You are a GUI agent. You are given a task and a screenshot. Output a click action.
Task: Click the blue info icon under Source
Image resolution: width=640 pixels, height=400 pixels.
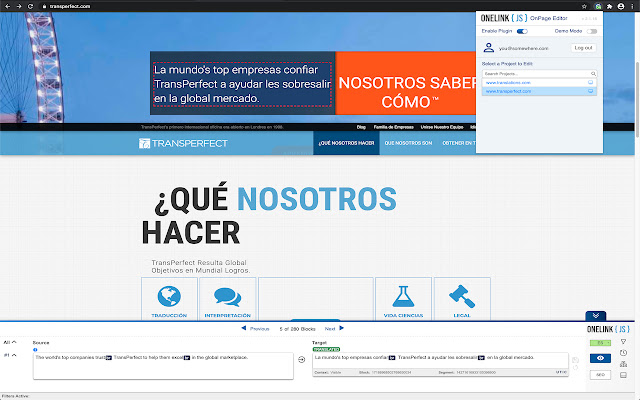[35, 349]
